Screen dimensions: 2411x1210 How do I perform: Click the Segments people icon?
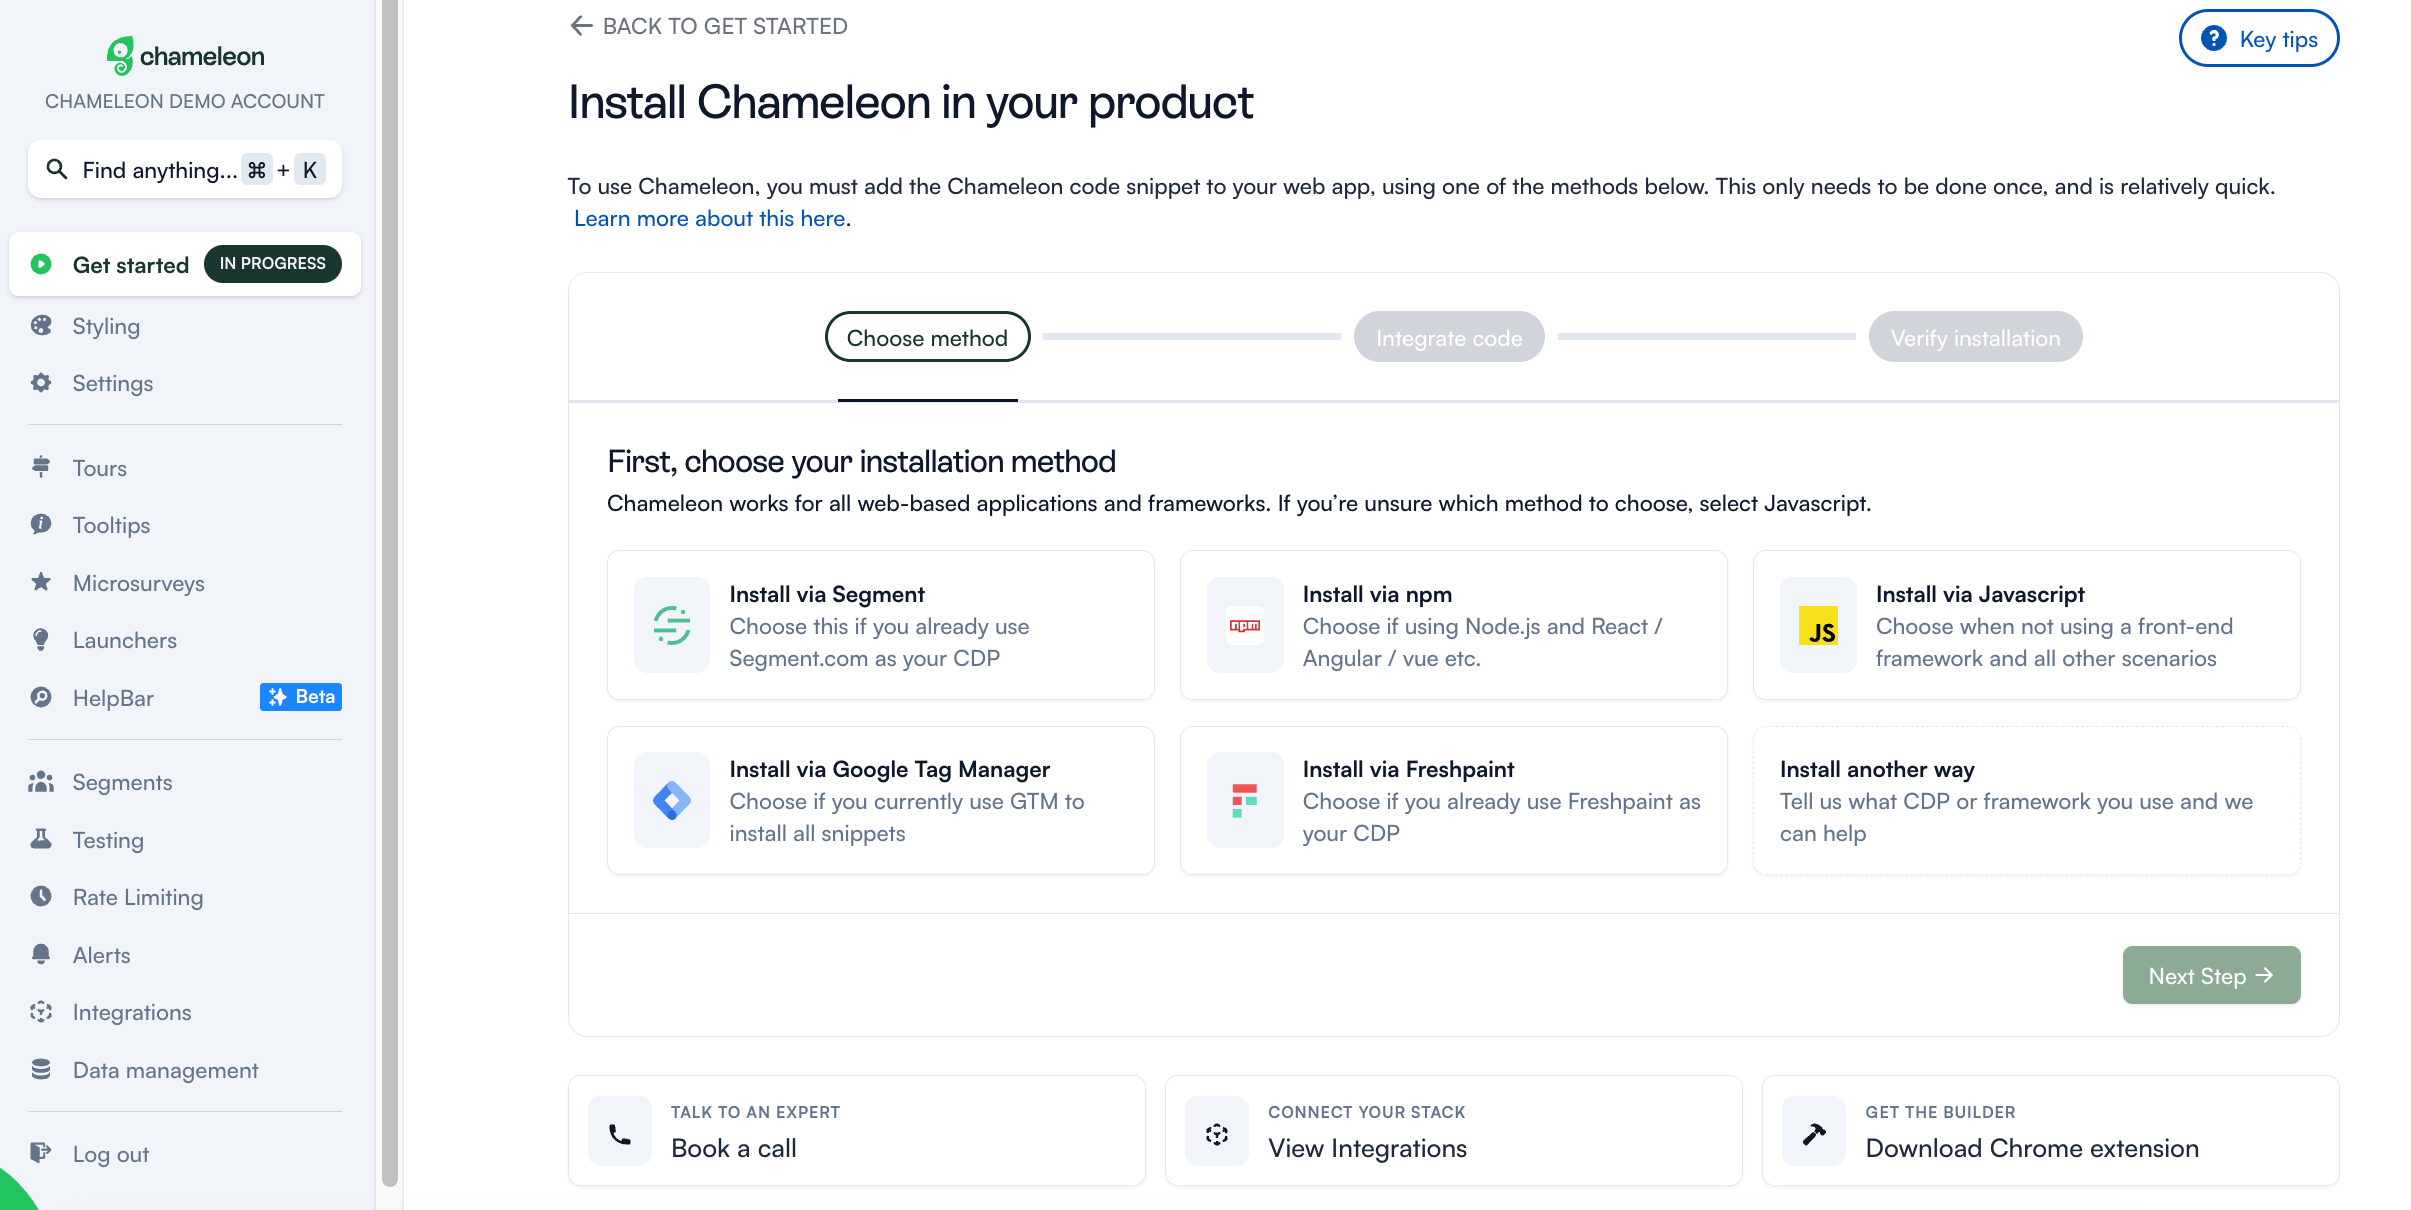coord(41,782)
